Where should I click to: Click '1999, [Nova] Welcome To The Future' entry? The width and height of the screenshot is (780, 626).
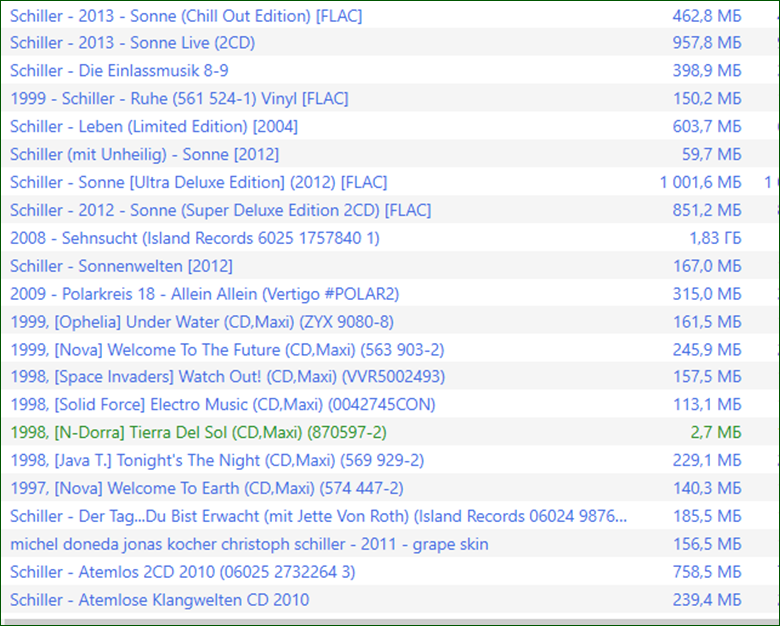[x=227, y=349]
